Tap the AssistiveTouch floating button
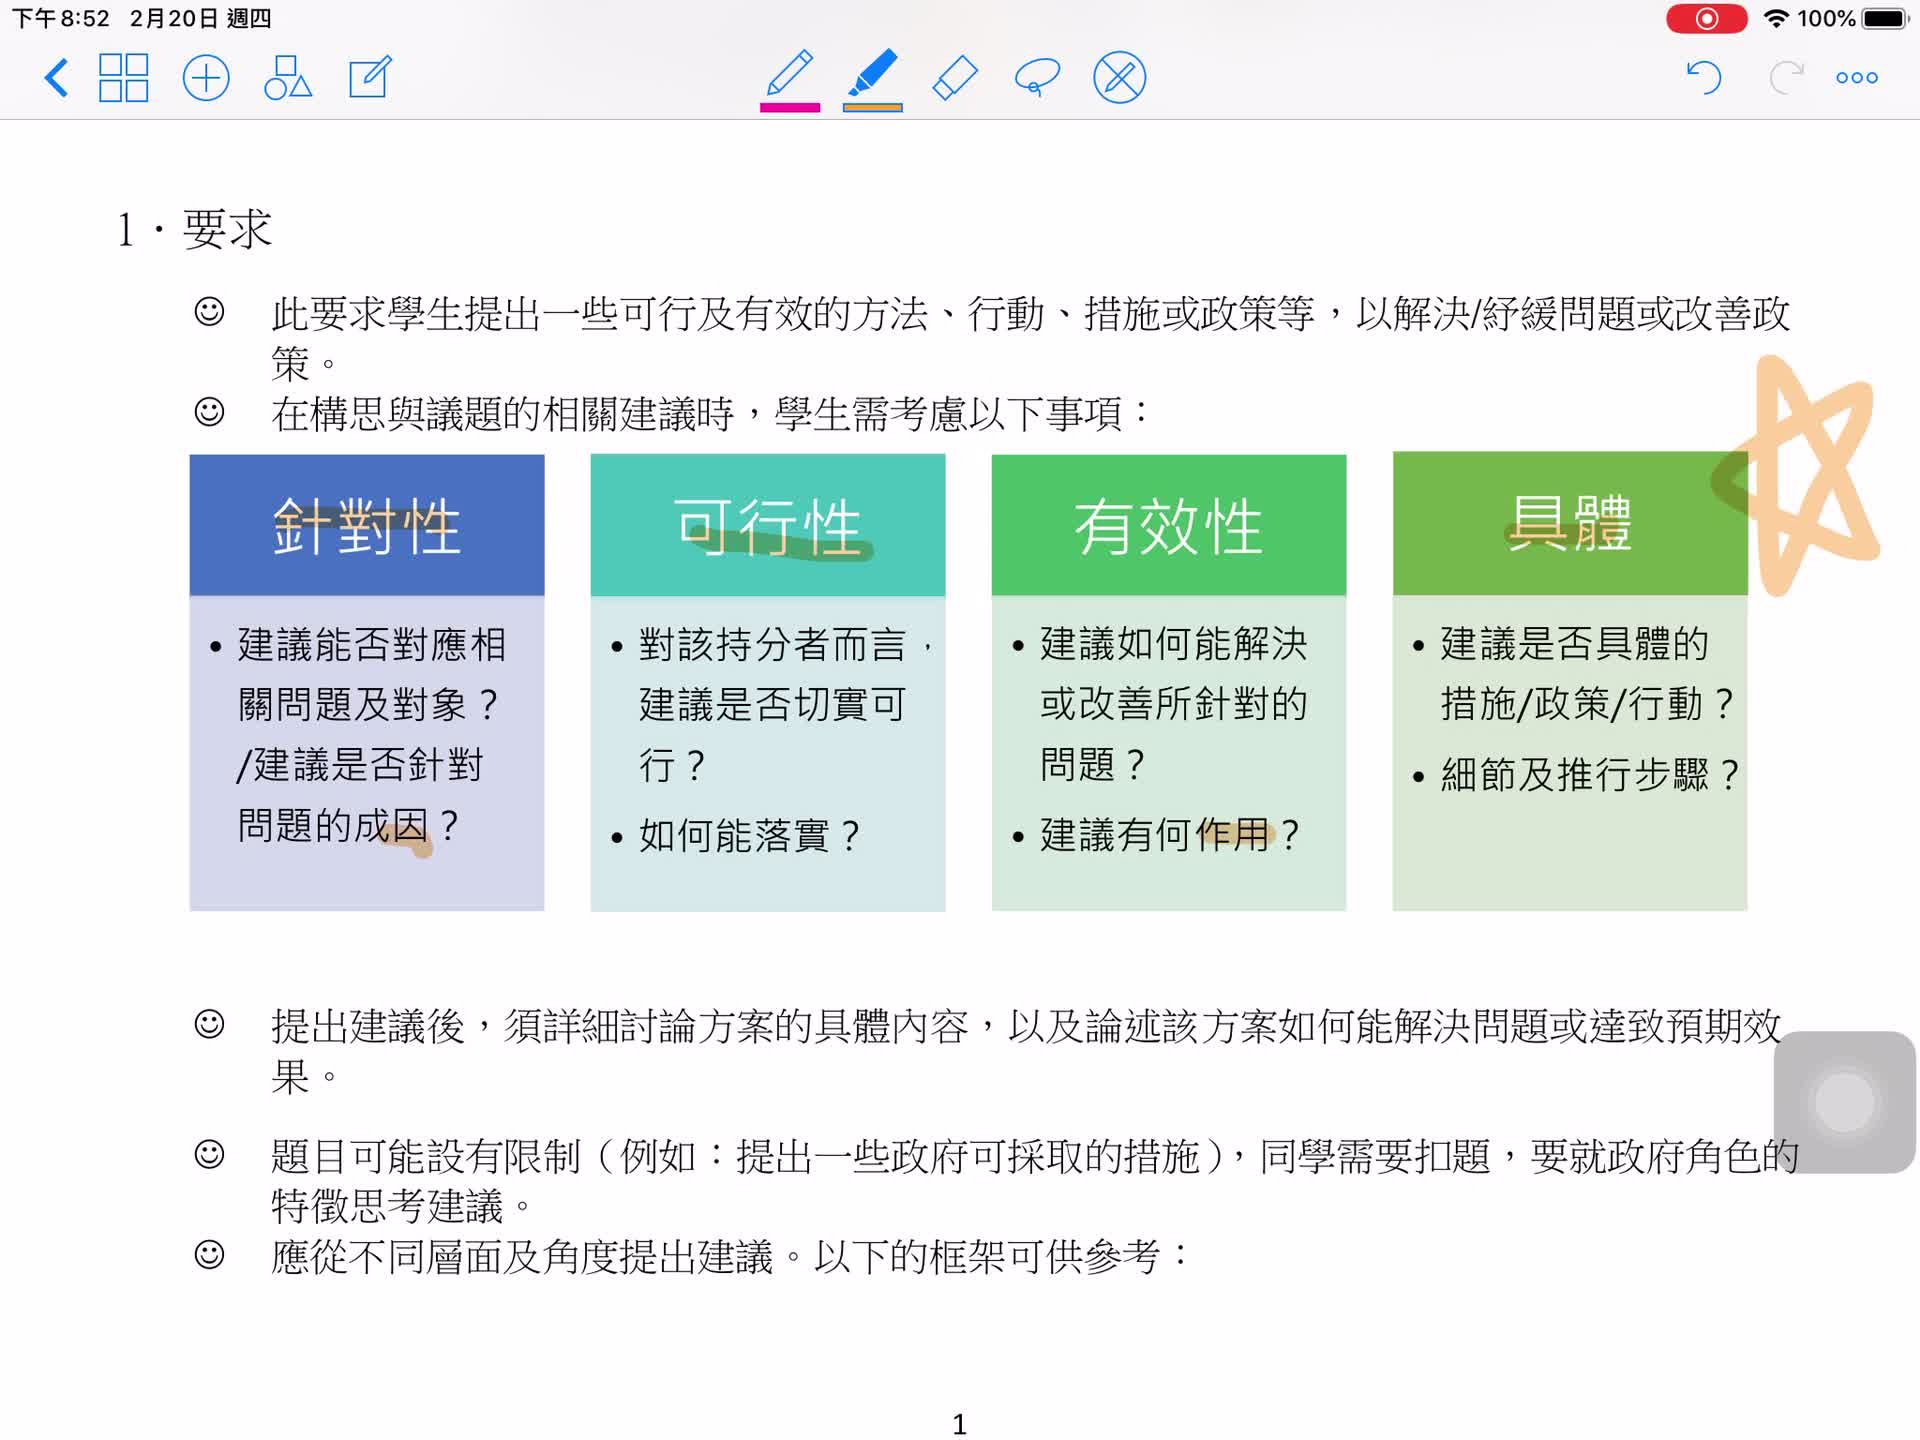 (1845, 1102)
